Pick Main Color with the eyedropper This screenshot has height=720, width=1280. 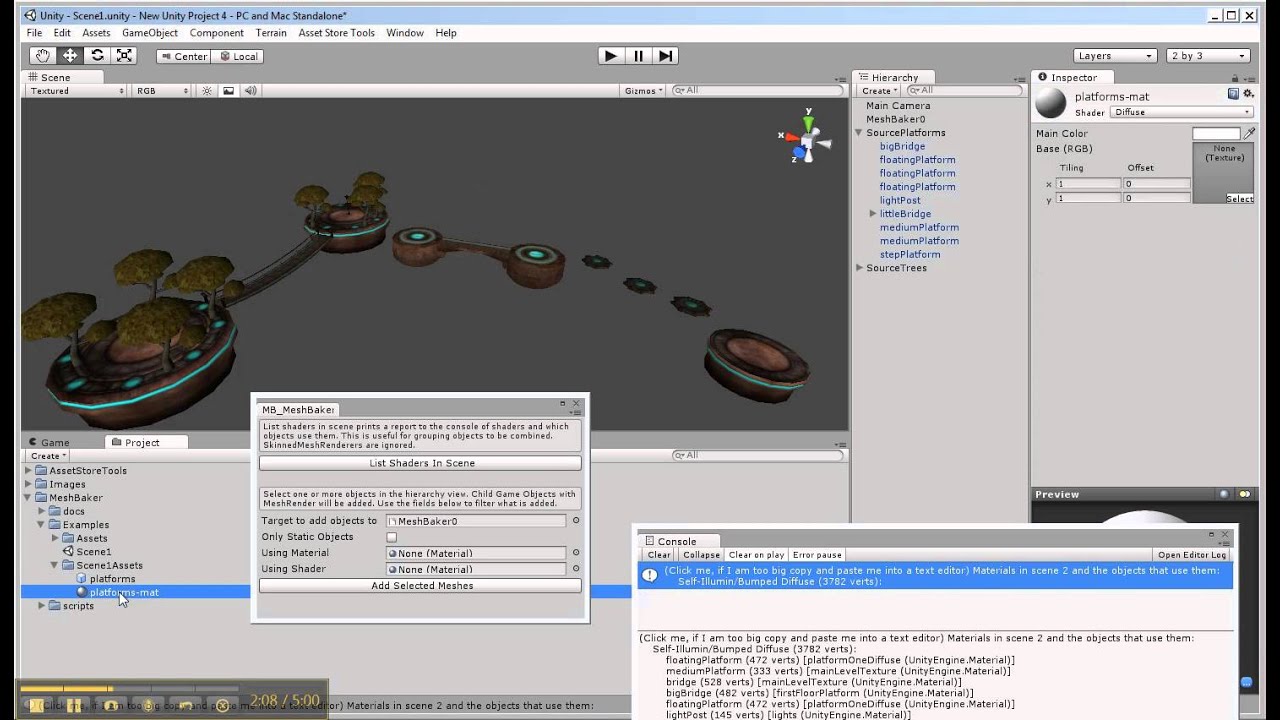tap(1249, 133)
